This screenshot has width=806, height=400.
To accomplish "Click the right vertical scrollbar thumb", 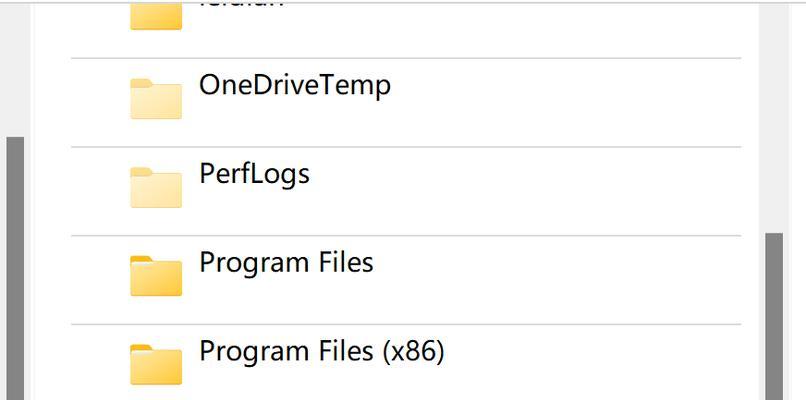I will [x=774, y=316].
